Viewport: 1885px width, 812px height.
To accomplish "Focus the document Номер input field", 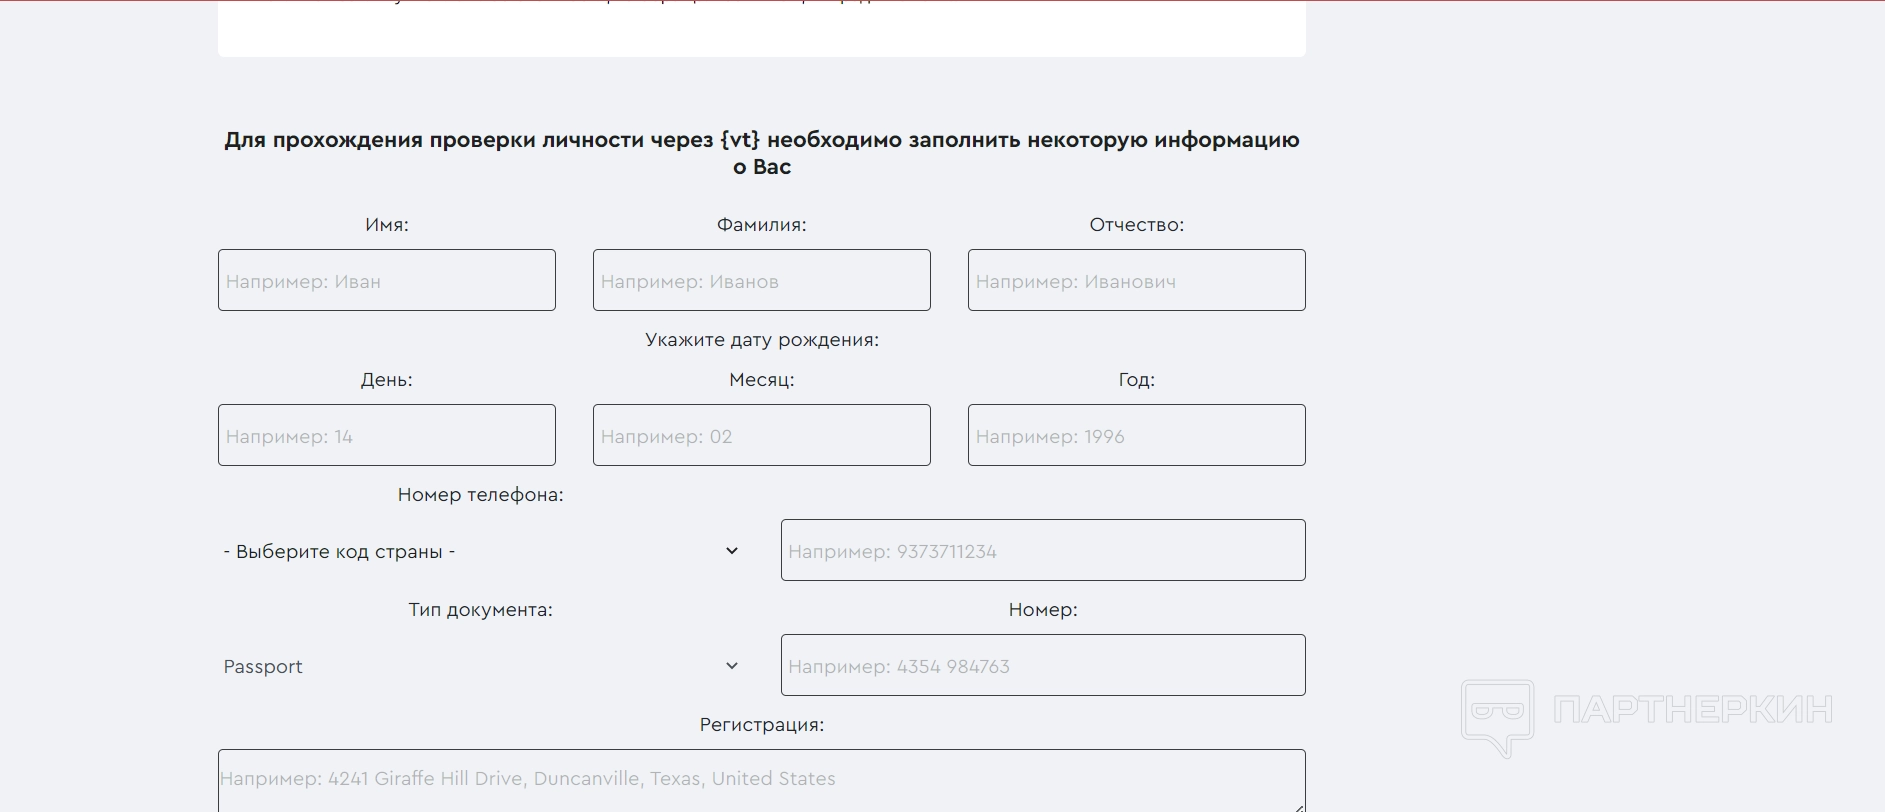I will click(x=1042, y=665).
